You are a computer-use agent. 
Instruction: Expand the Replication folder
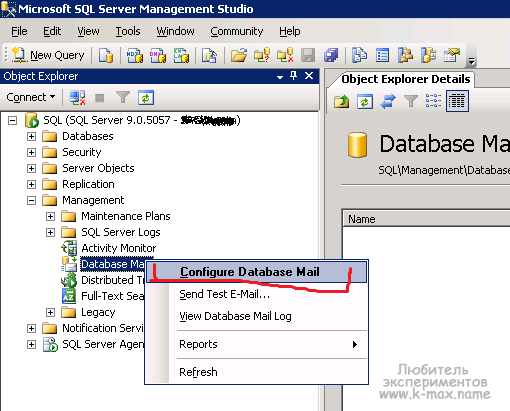tap(31, 184)
